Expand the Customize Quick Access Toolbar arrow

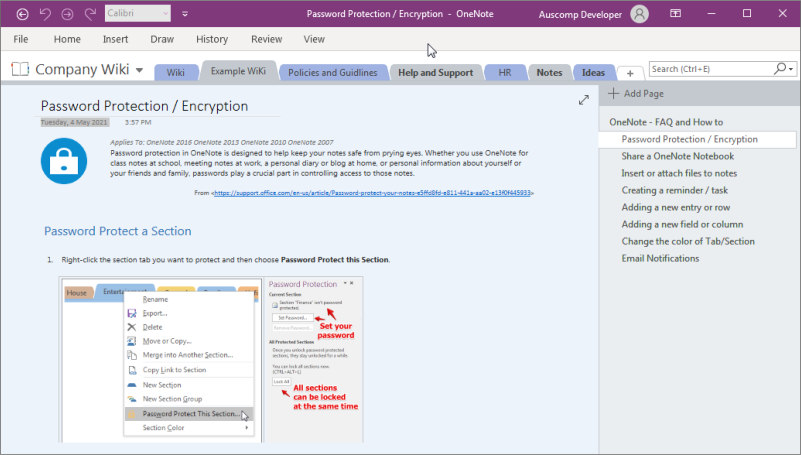(185, 14)
